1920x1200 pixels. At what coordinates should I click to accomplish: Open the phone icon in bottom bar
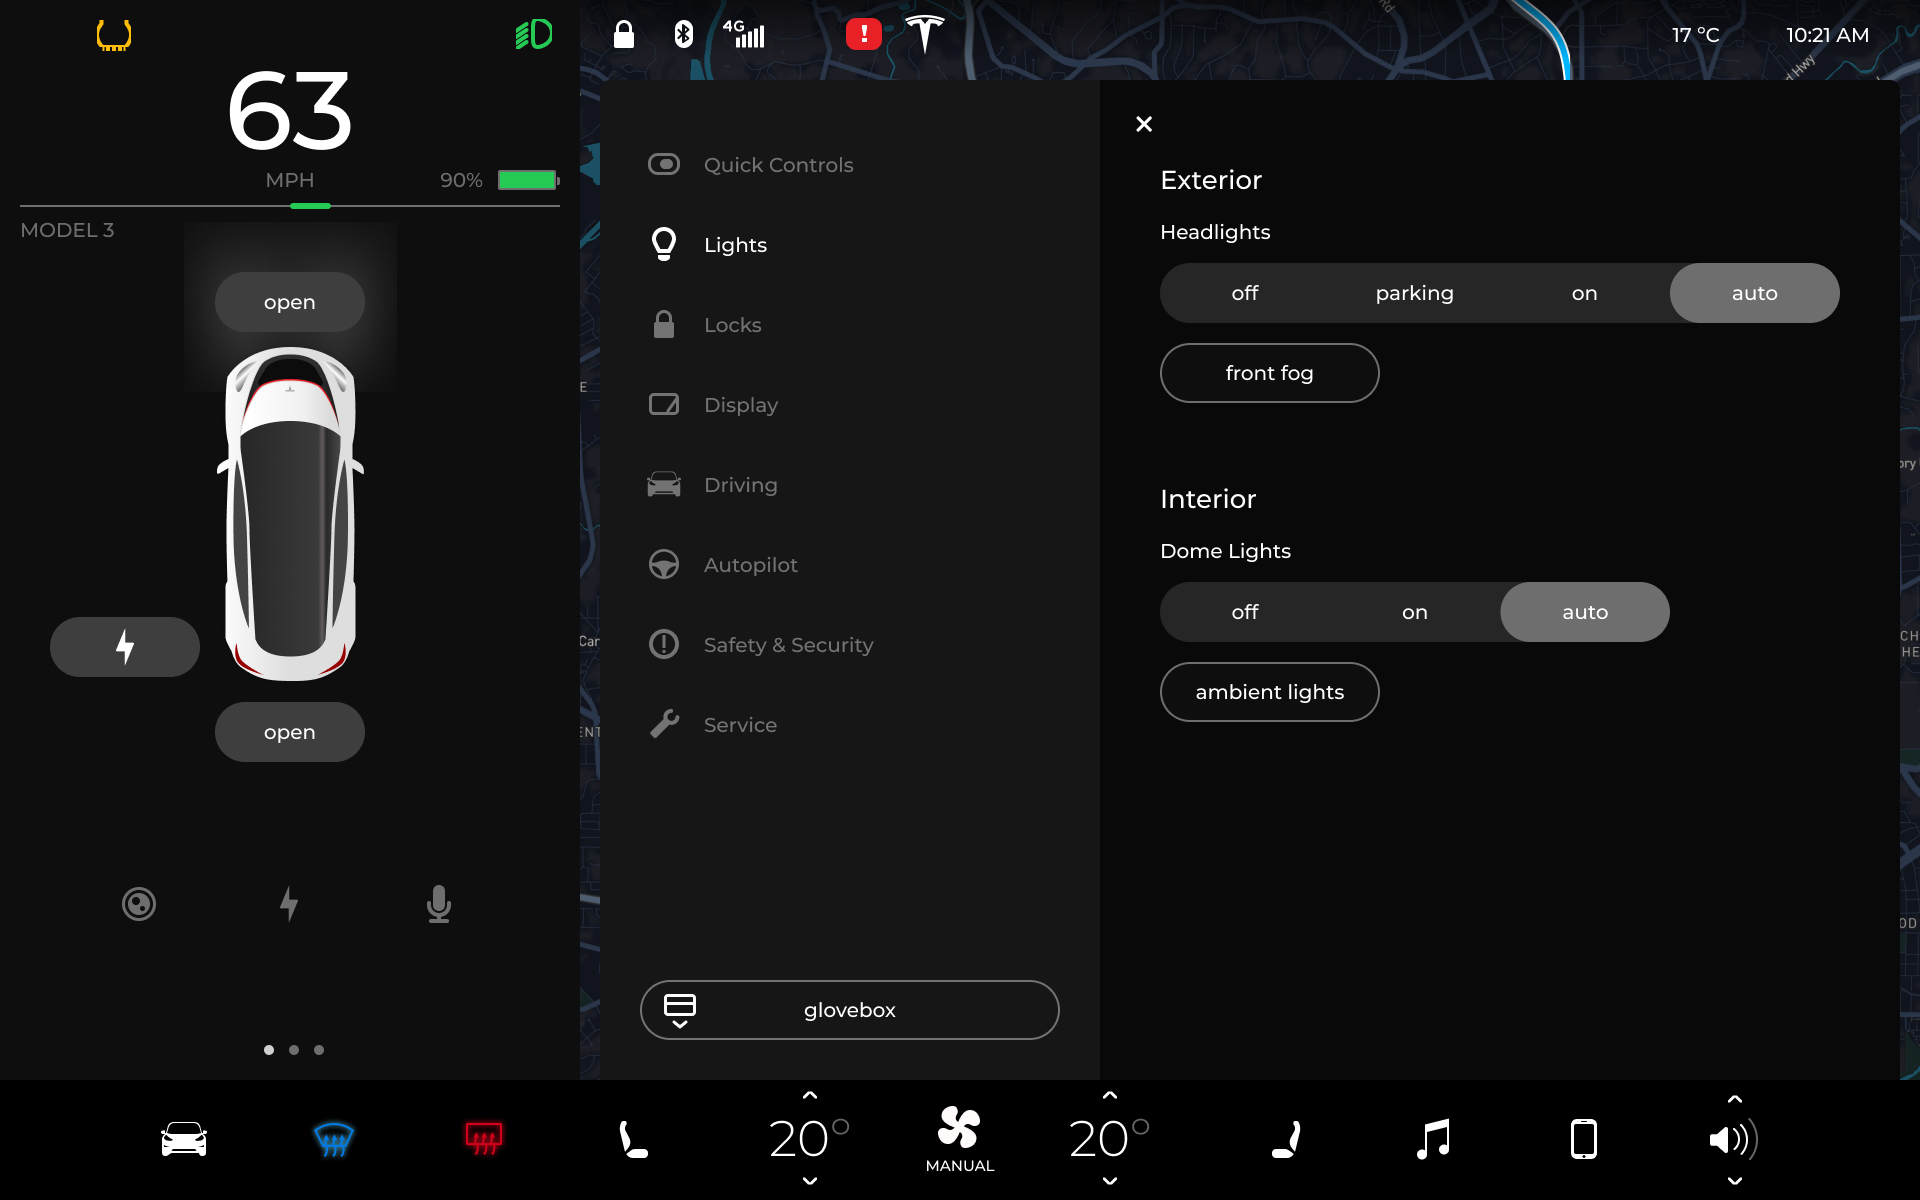(x=1583, y=1139)
